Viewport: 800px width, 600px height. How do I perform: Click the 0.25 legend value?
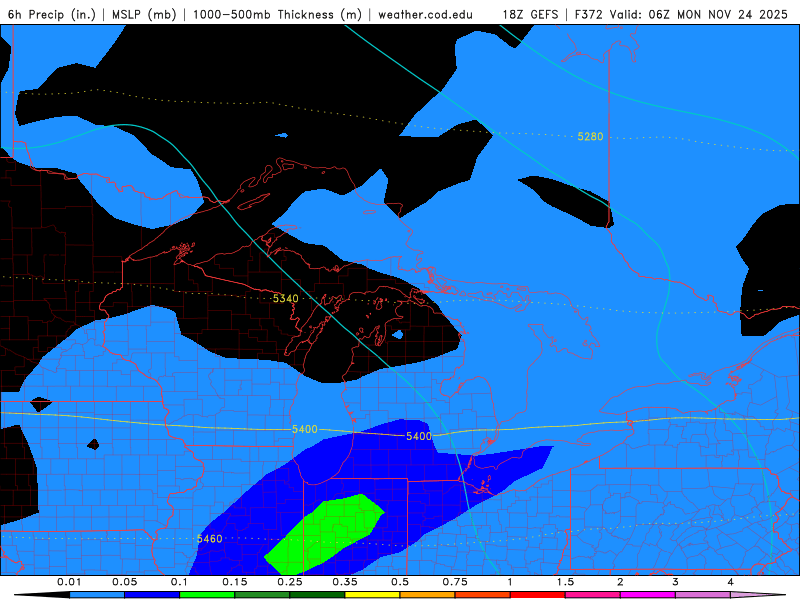pos(290,582)
